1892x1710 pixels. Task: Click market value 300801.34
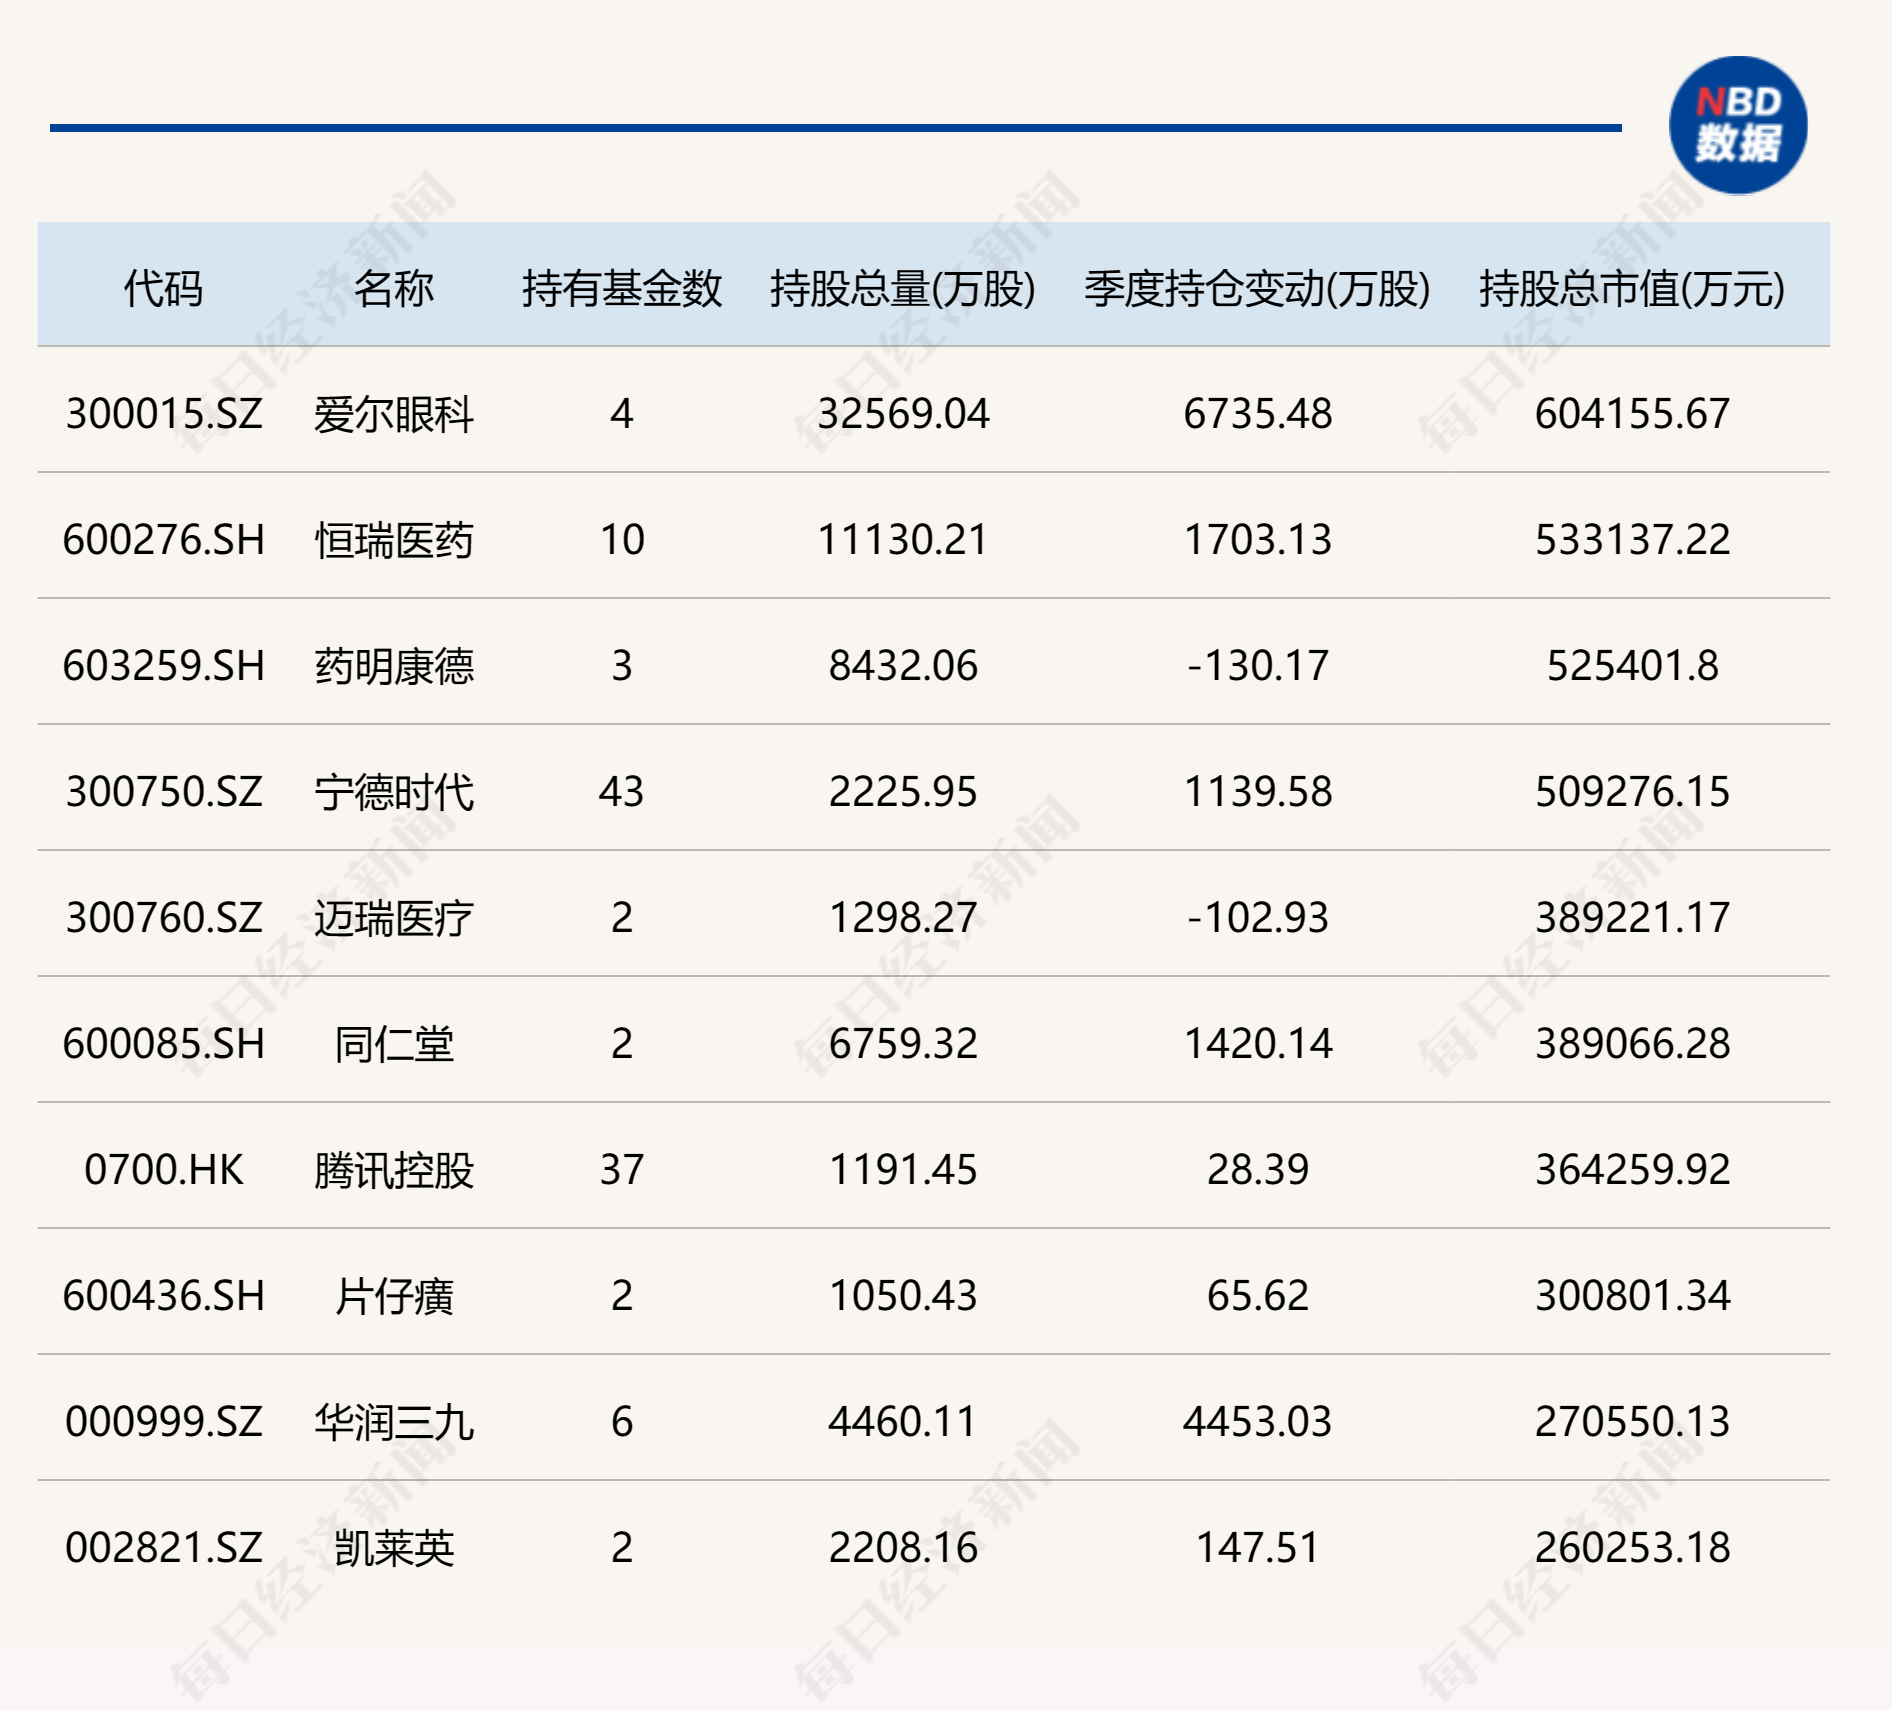coord(1632,1296)
